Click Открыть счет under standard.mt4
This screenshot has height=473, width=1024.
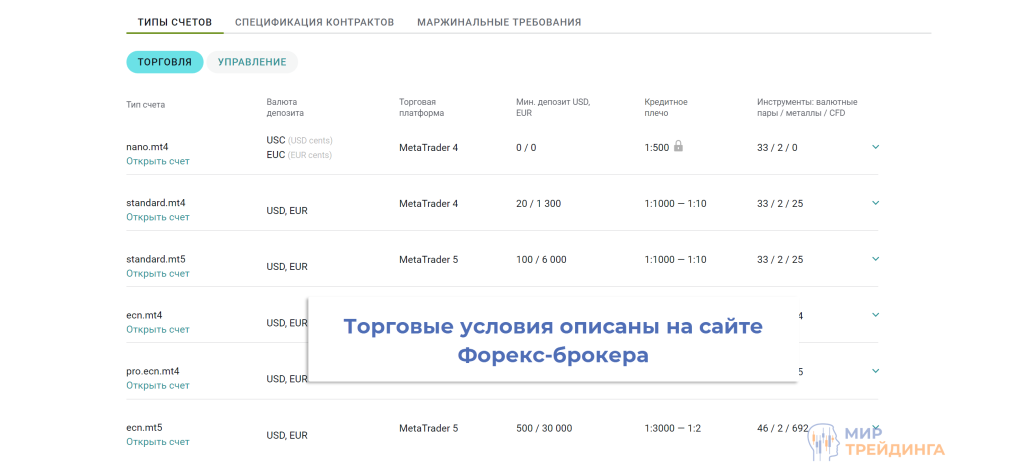click(x=157, y=217)
